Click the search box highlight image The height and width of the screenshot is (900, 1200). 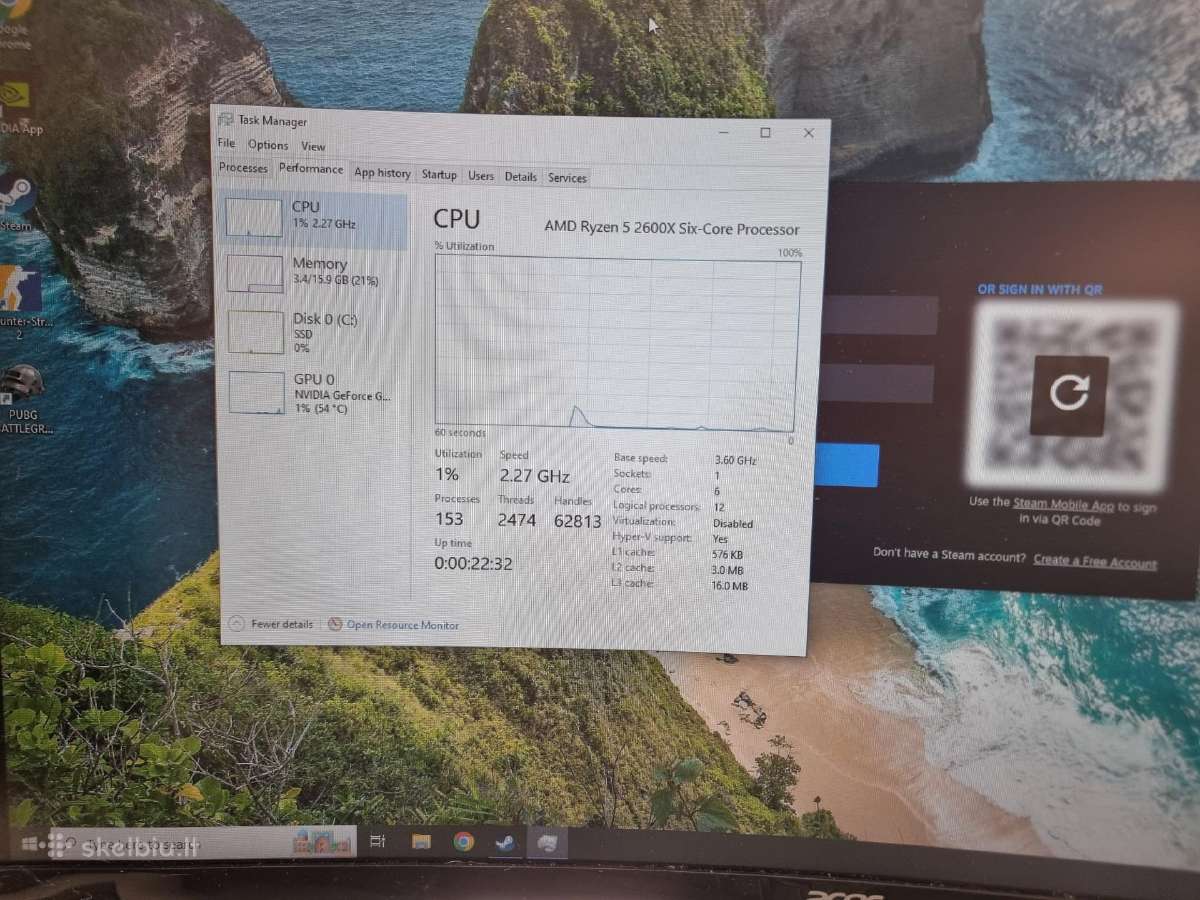pyautogui.click(x=320, y=842)
